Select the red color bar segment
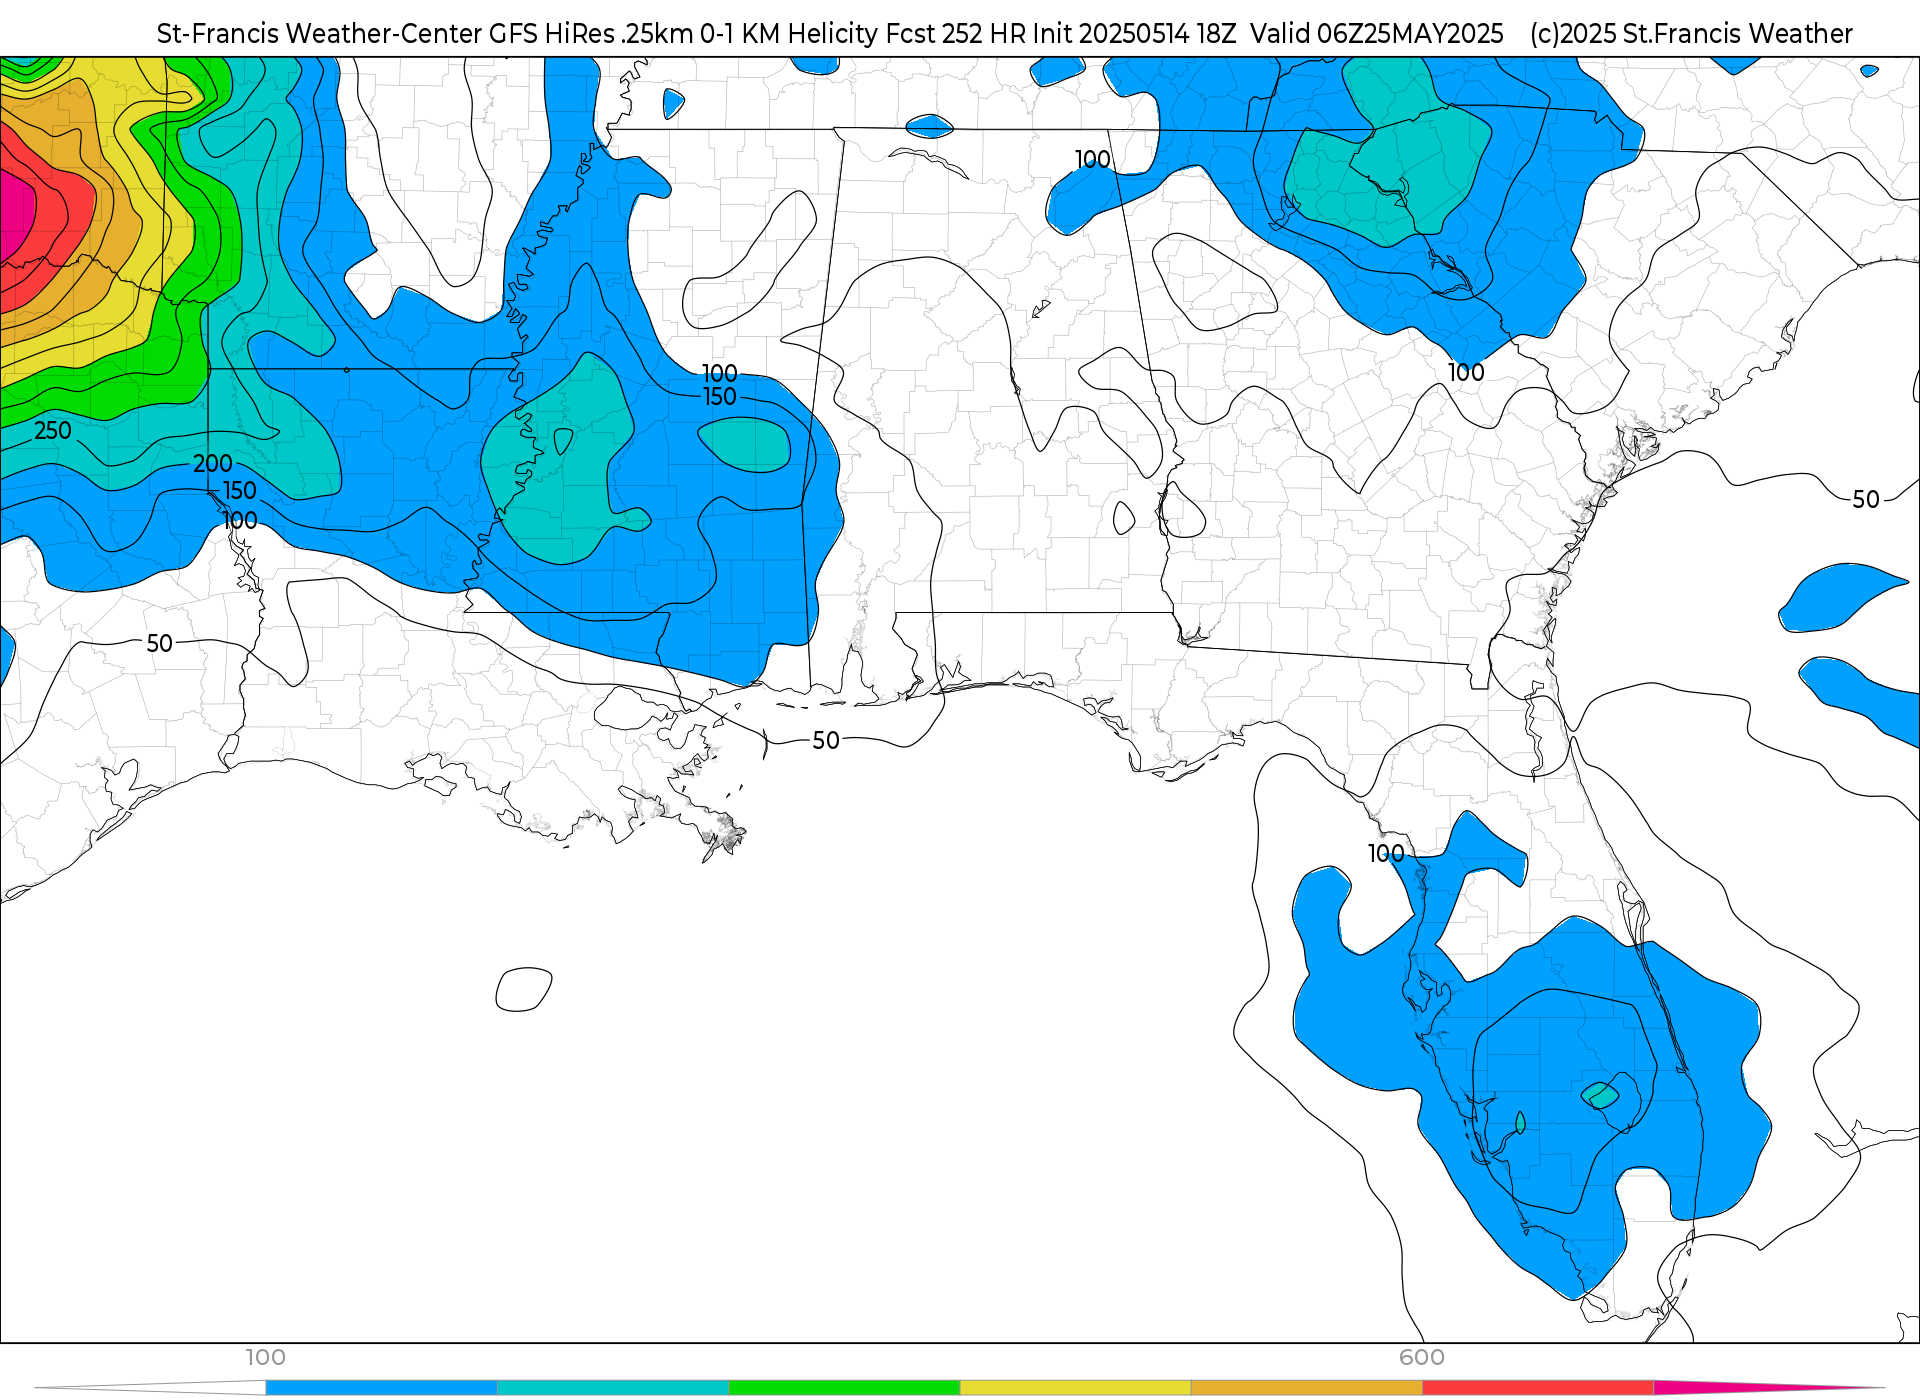Image resolution: width=1920 pixels, height=1400 pixels. point(1538,1387)
